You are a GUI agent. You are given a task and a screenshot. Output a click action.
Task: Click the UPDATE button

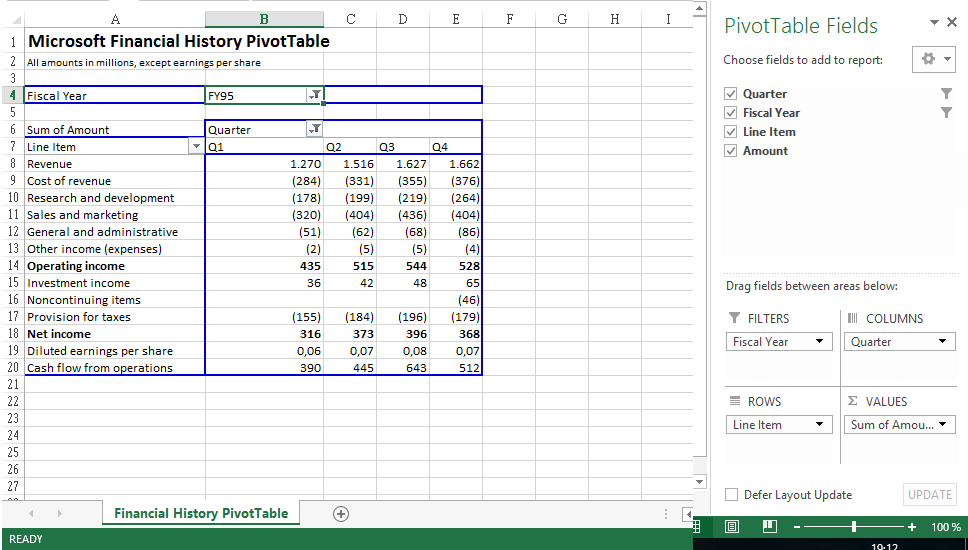(x=930, y=494)
